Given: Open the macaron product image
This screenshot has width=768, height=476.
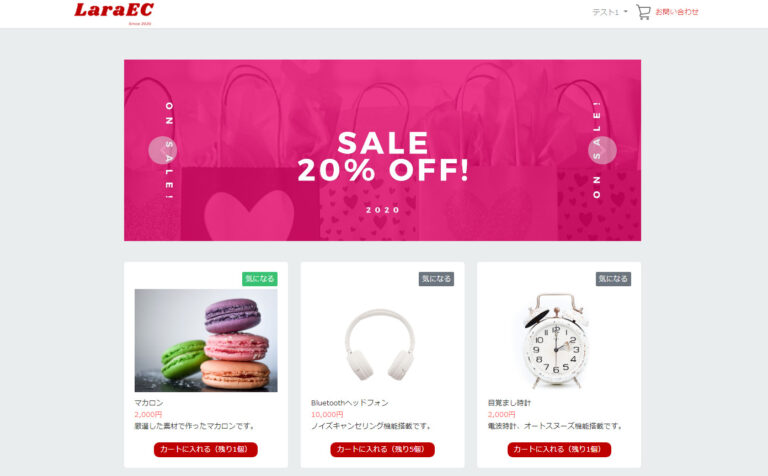Looking at the screenshot, I should pos(206,340).
